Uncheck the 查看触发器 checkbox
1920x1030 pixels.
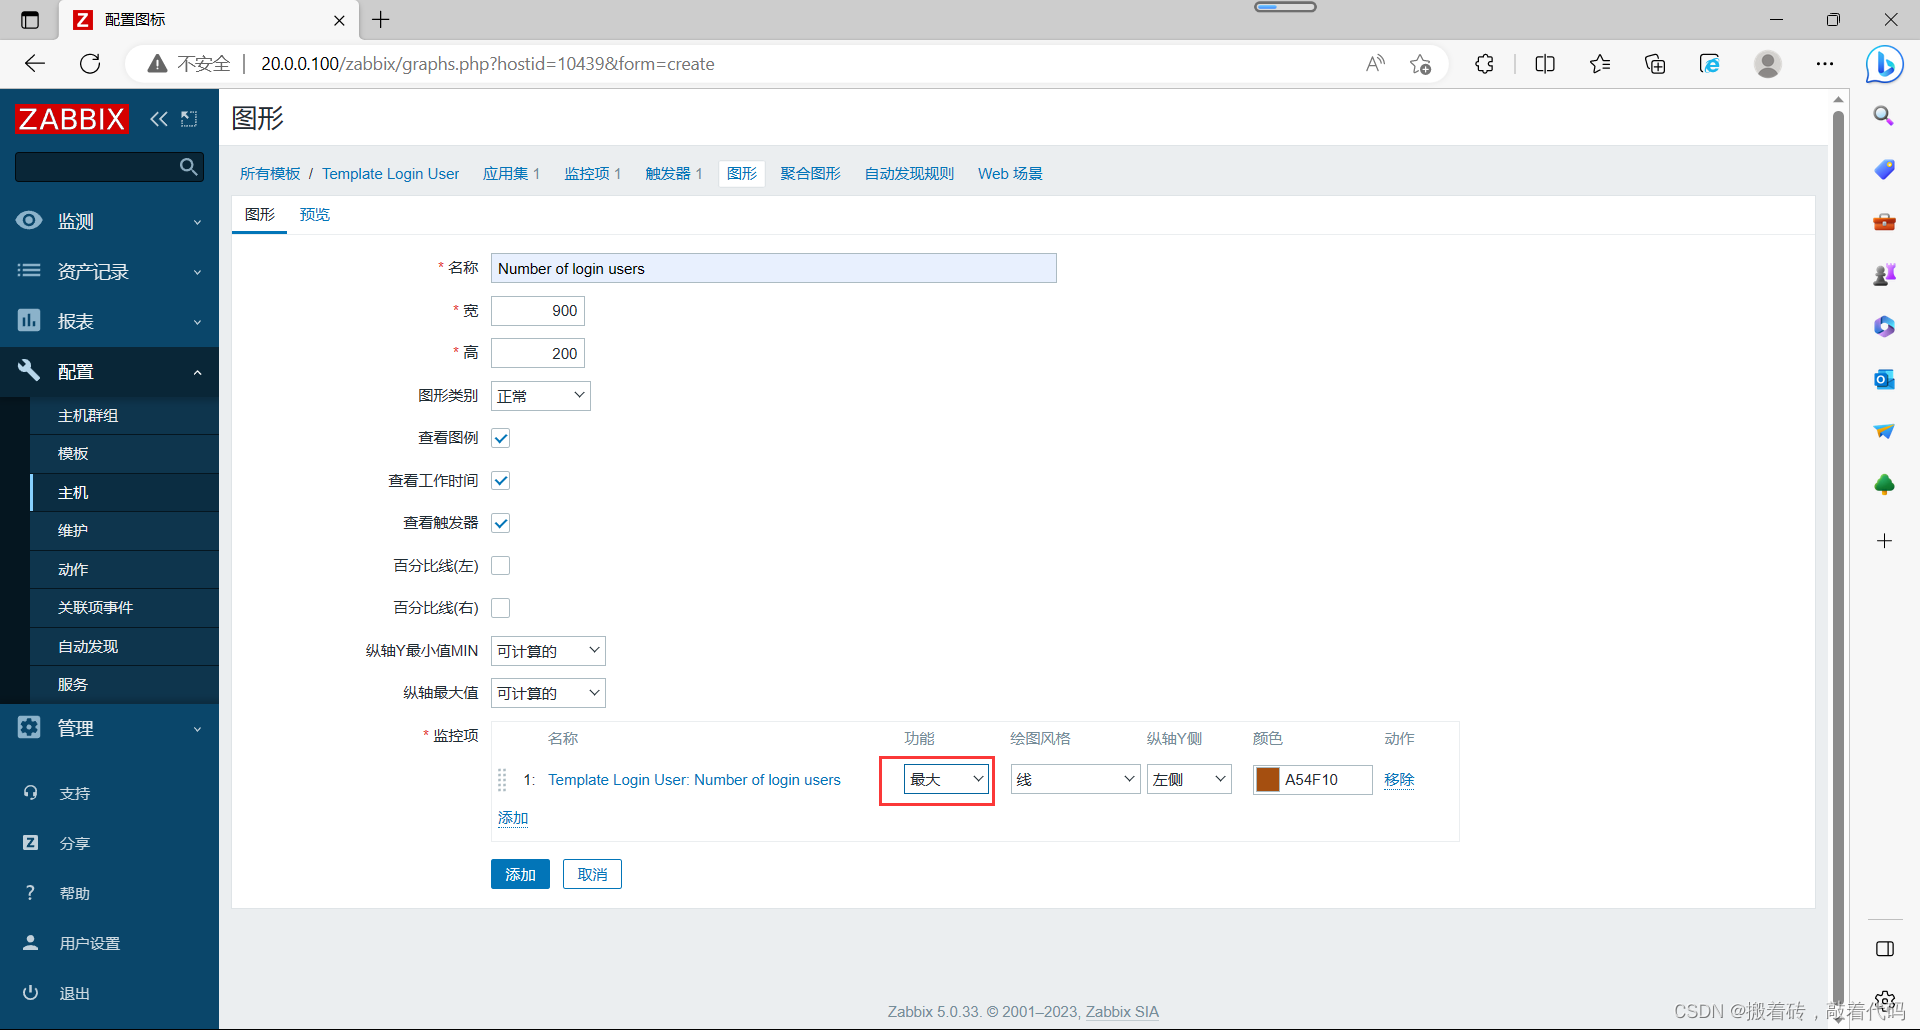pyautogui.click(x=501, y=523)
